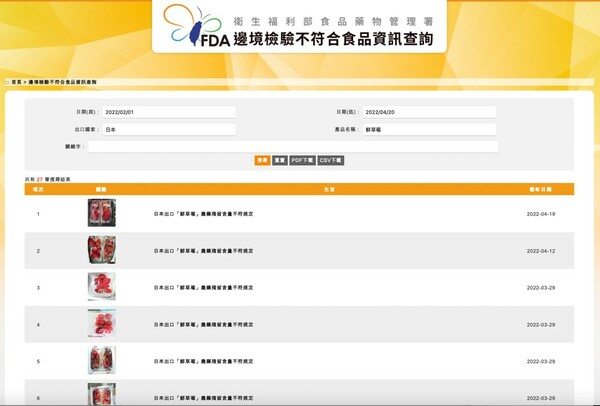Download results with PDF下載 button
Viewport: 600px width, 406px height.
click(x=303, y=160)
